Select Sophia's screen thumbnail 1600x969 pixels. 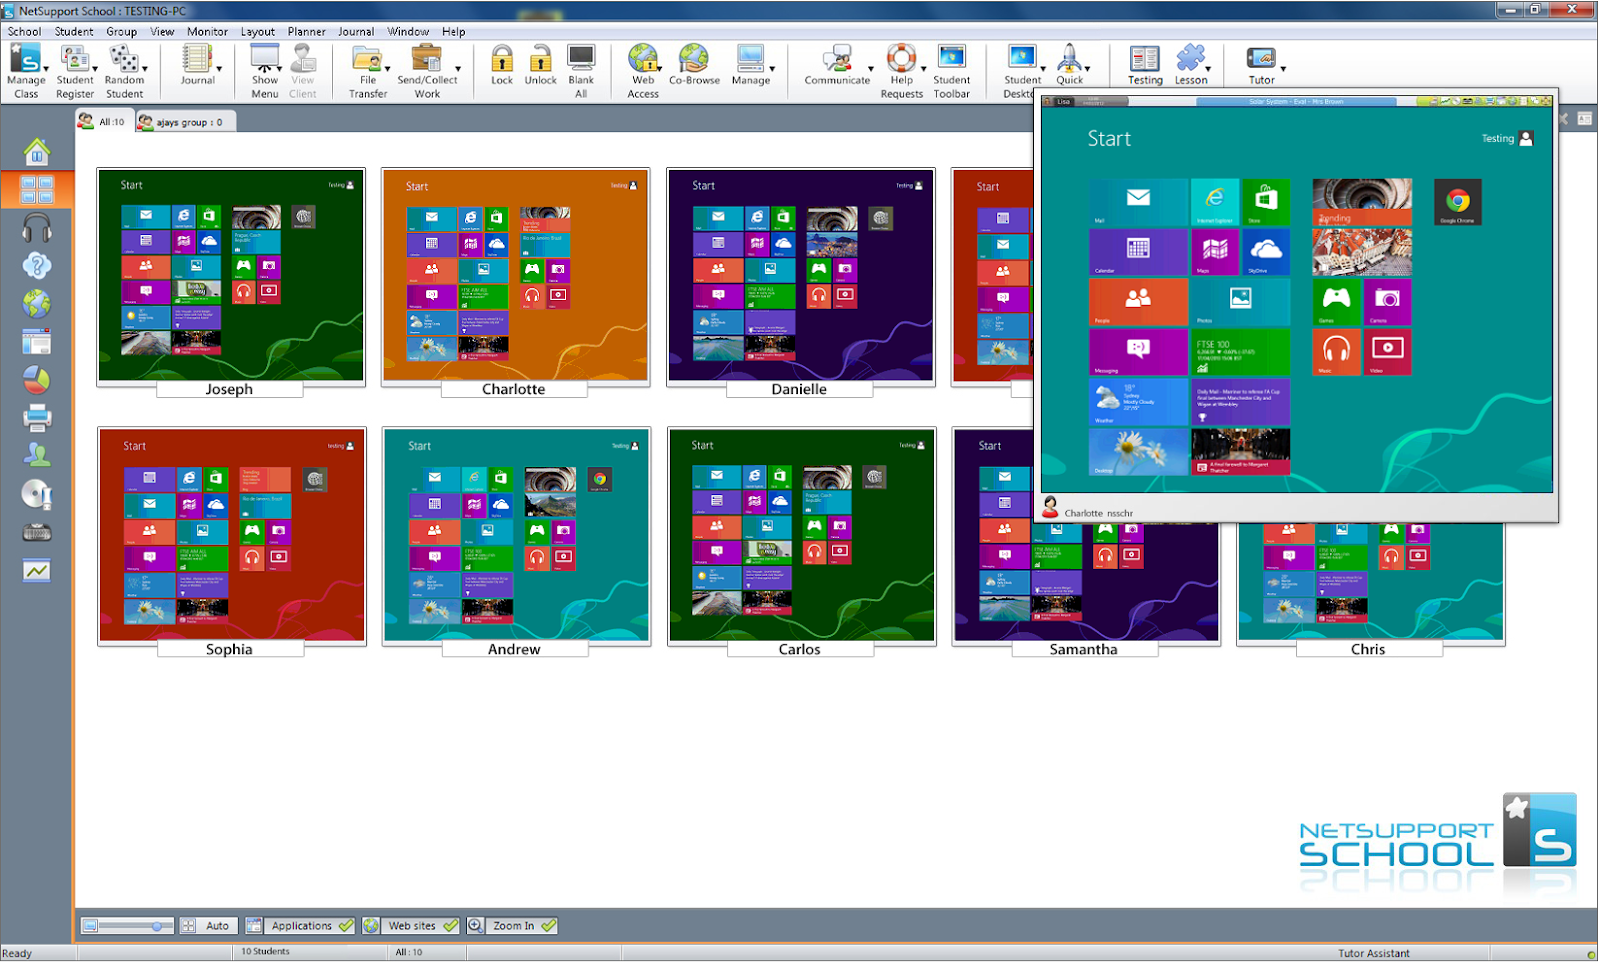pyautogui.click(x=230, y=537)
